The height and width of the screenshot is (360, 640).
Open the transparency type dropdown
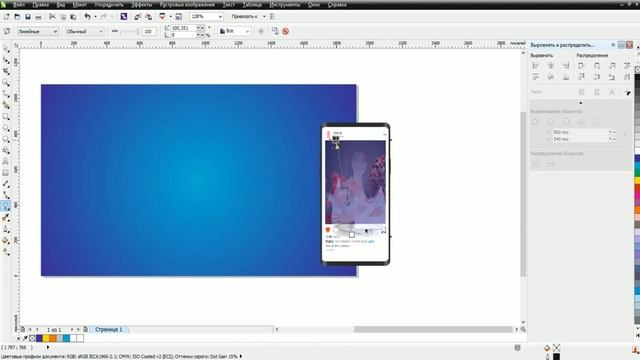(x=38, y=31)
